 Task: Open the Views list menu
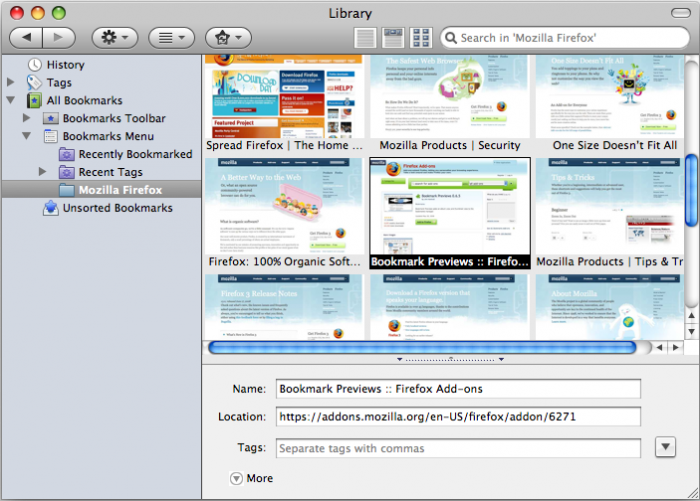171,38
